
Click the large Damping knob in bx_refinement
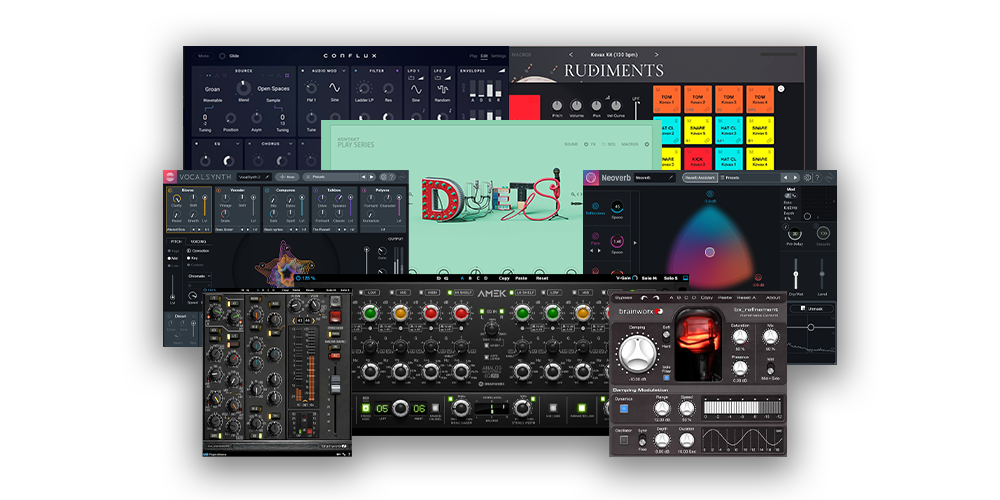coord(637,352)
